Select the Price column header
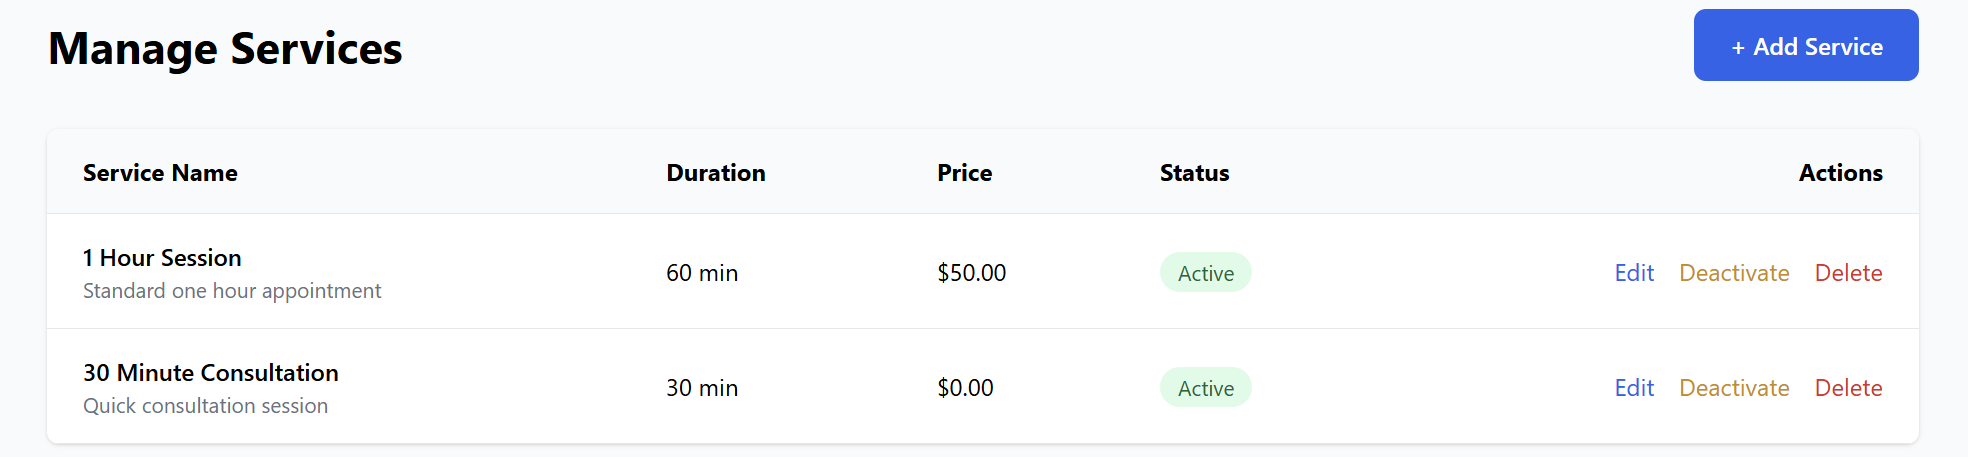1968x457 pixels. point(964,173)
